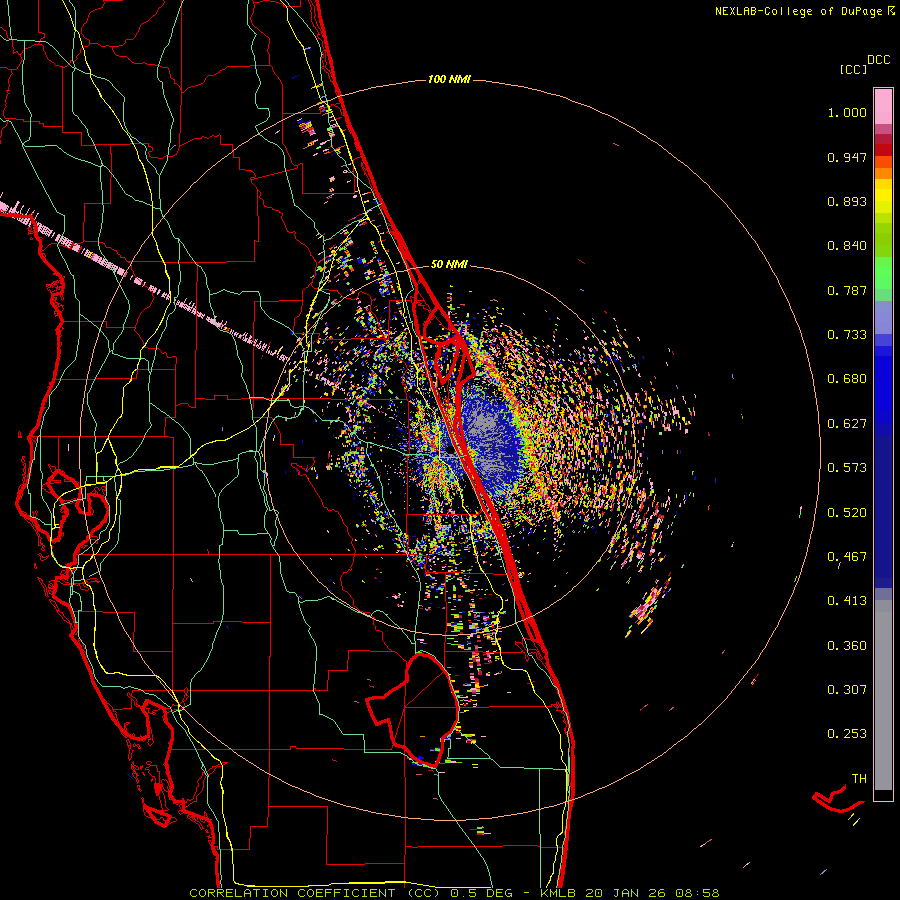Click the 08:58 timestamp in caption
900x900 pixels.
(x=697, y=893)
